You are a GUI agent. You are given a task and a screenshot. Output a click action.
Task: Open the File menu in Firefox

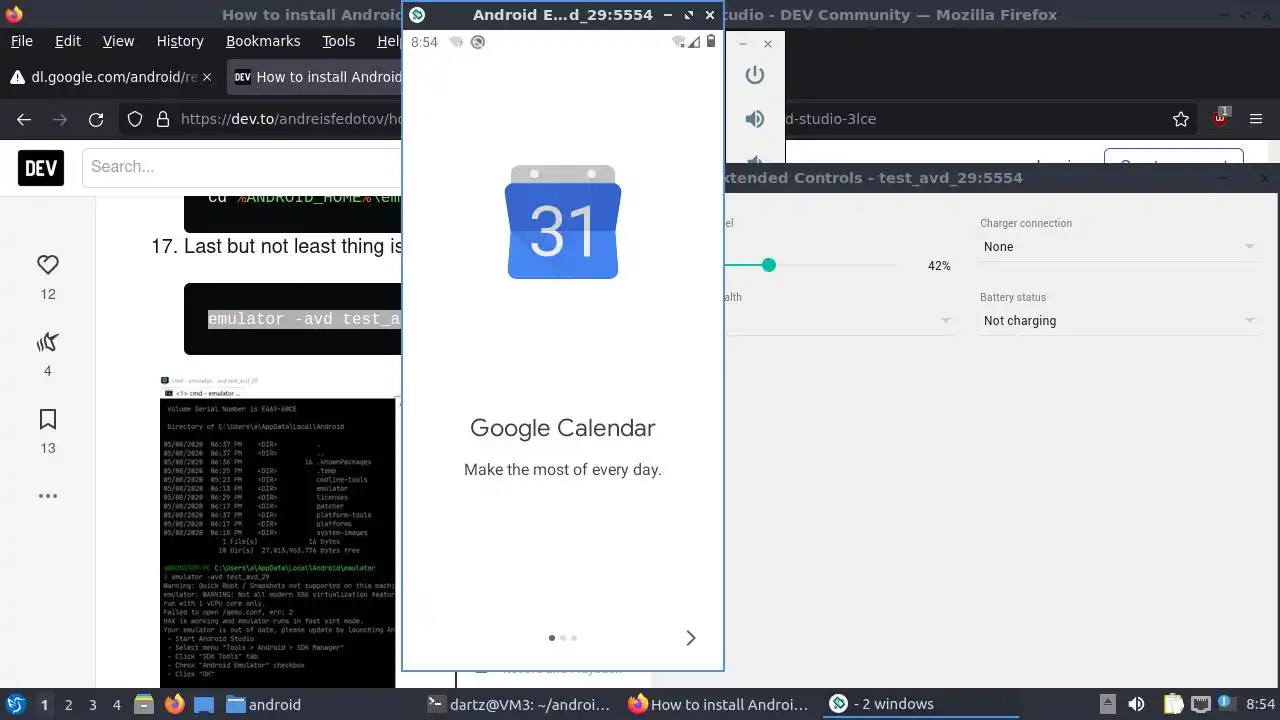pos(21,41)
